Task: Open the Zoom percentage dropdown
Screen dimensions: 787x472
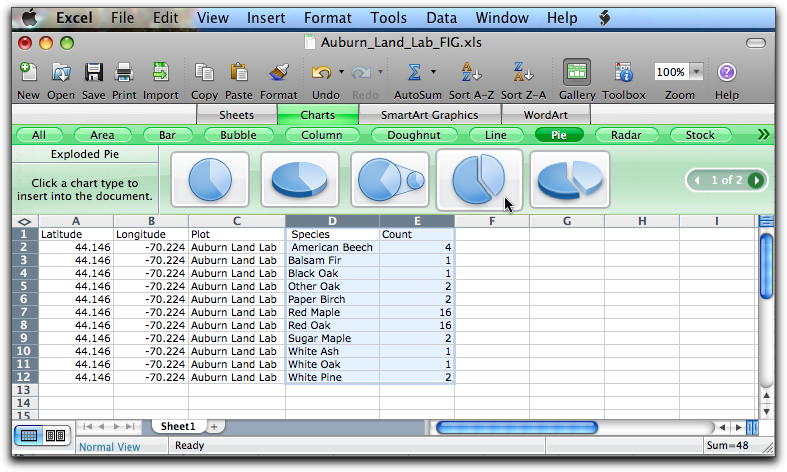Action: tap(696, 72)
